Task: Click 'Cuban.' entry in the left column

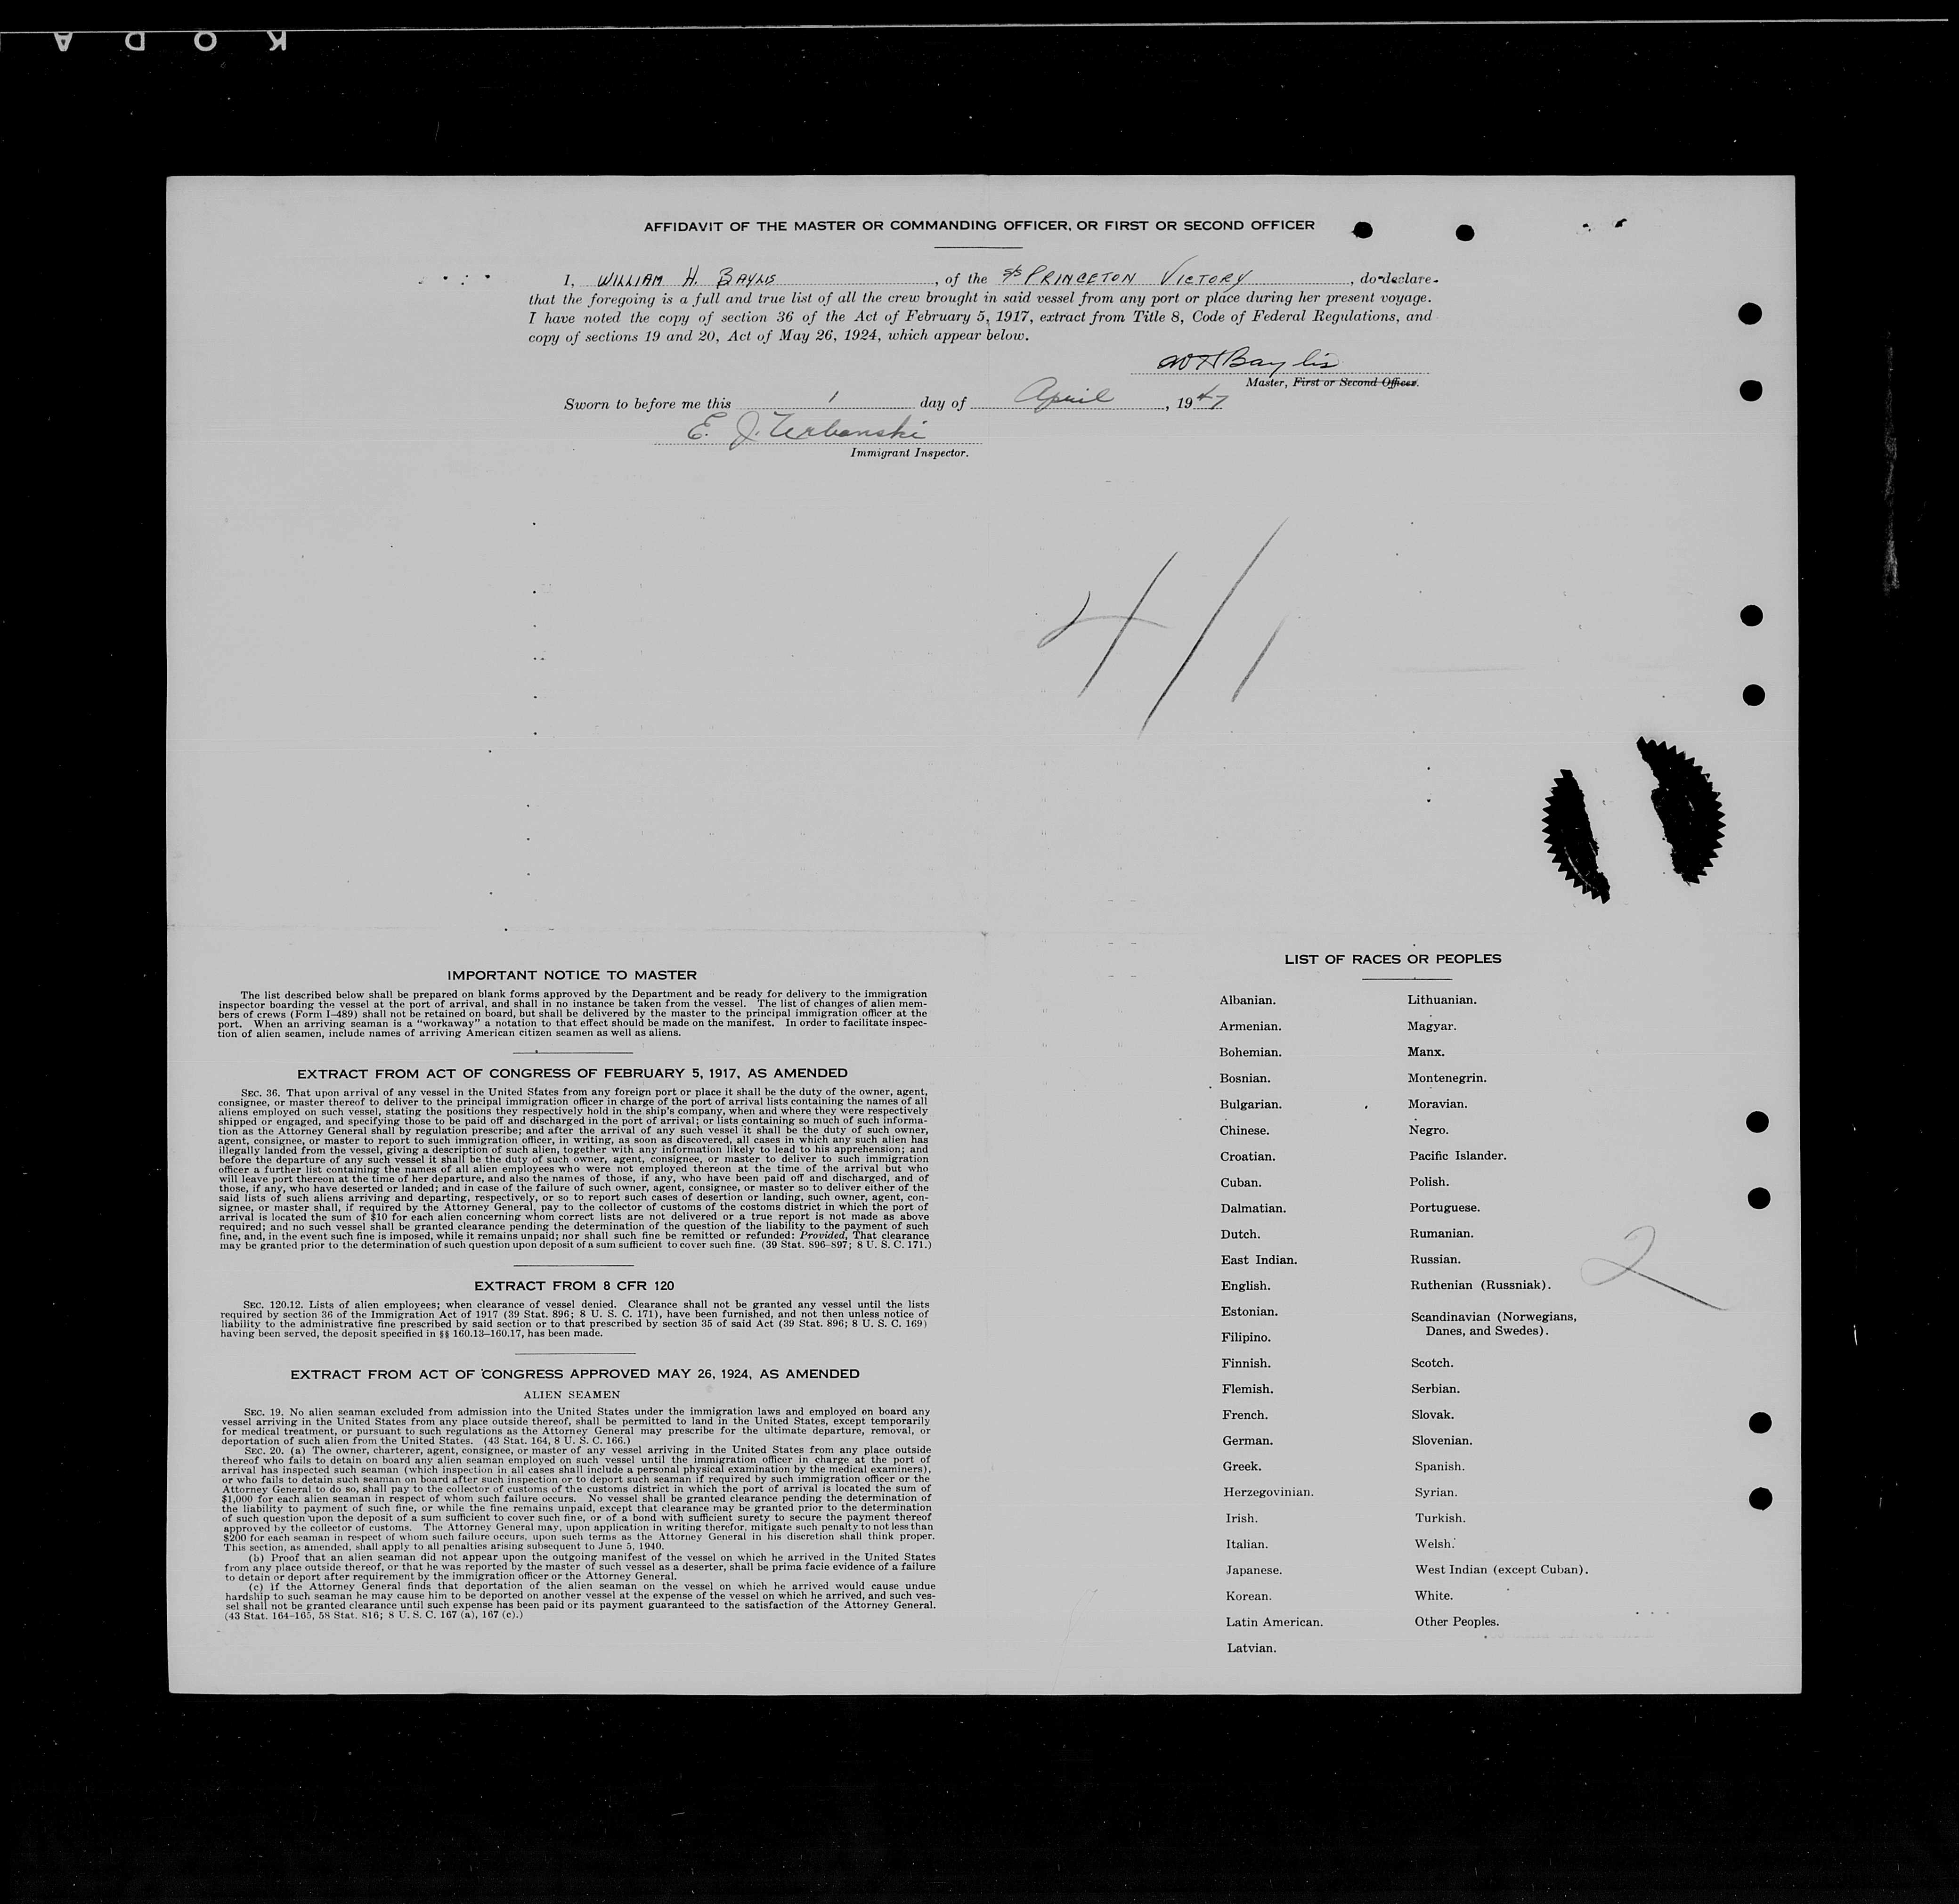Action: [1240, 1182]
